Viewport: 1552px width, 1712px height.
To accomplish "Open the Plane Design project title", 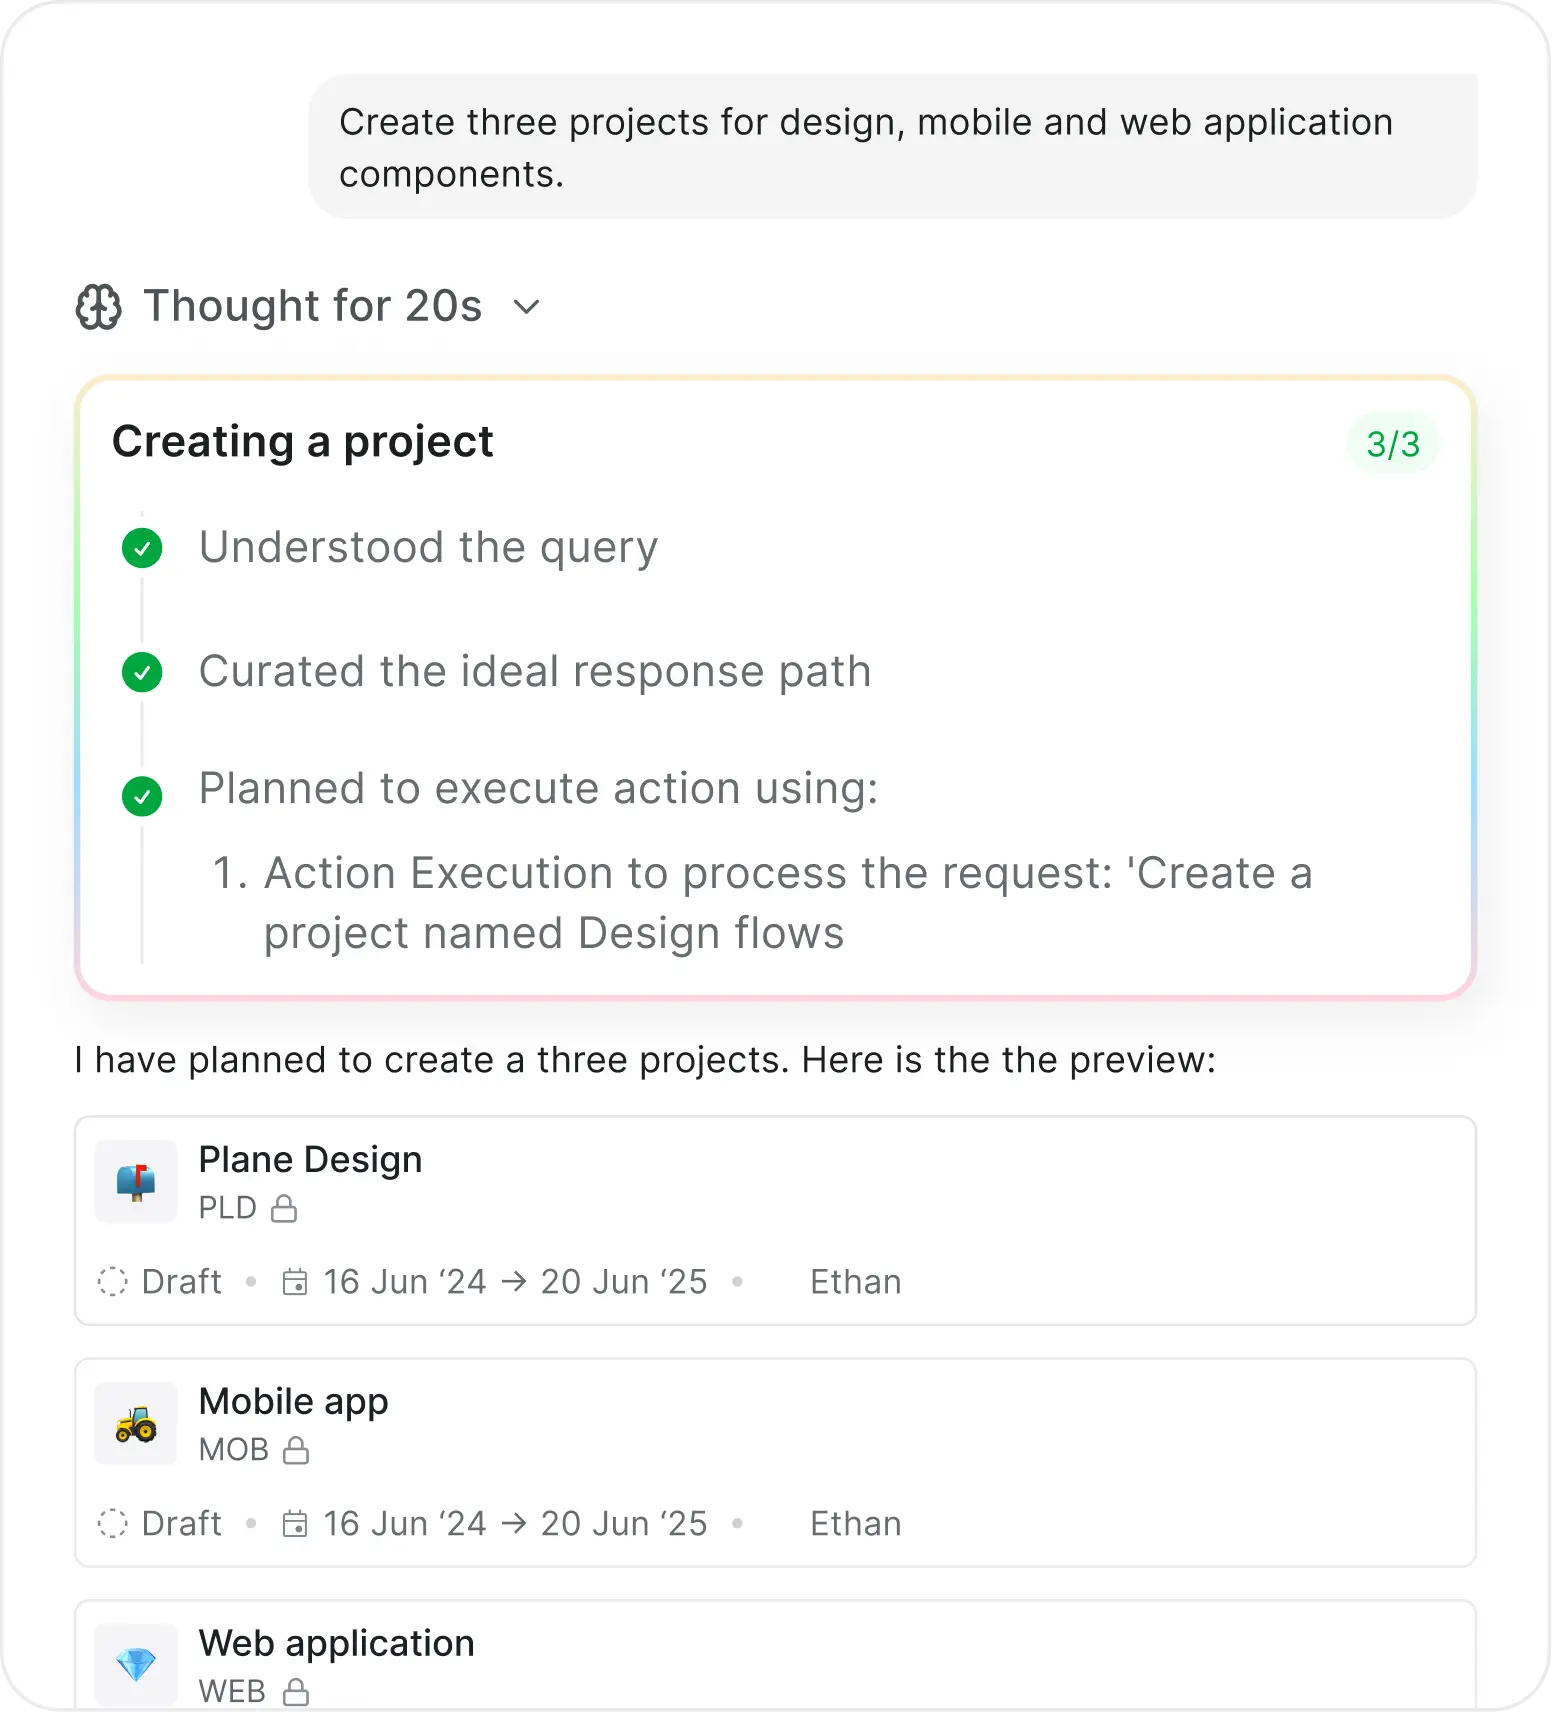I will pyautogui.click(x=310, y=1160).
